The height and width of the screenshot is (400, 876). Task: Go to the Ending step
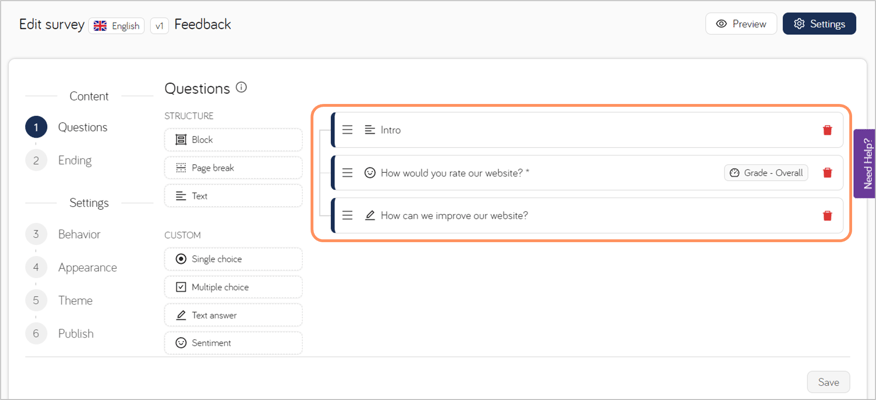(74, 160)
